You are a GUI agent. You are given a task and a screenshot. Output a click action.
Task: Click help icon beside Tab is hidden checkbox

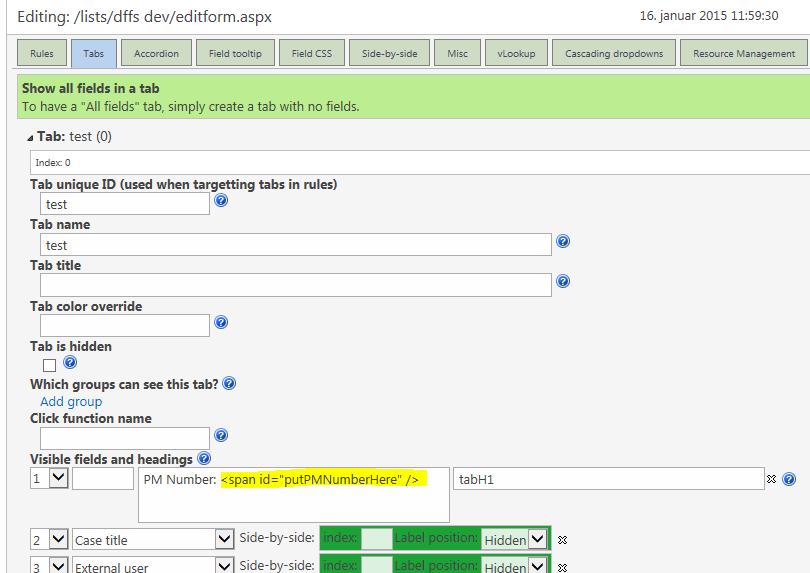click(70, 362)
